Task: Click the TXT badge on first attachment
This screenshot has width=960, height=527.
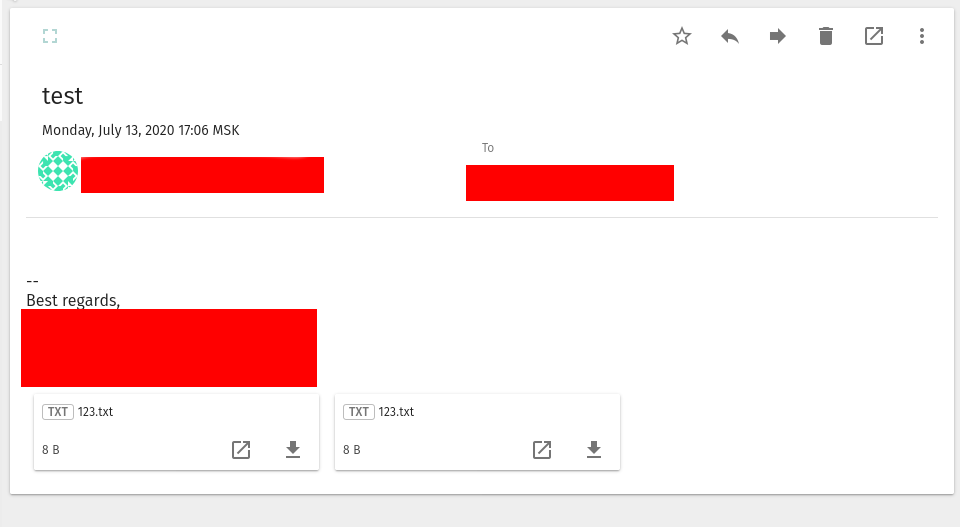Action: coord(58,412)
